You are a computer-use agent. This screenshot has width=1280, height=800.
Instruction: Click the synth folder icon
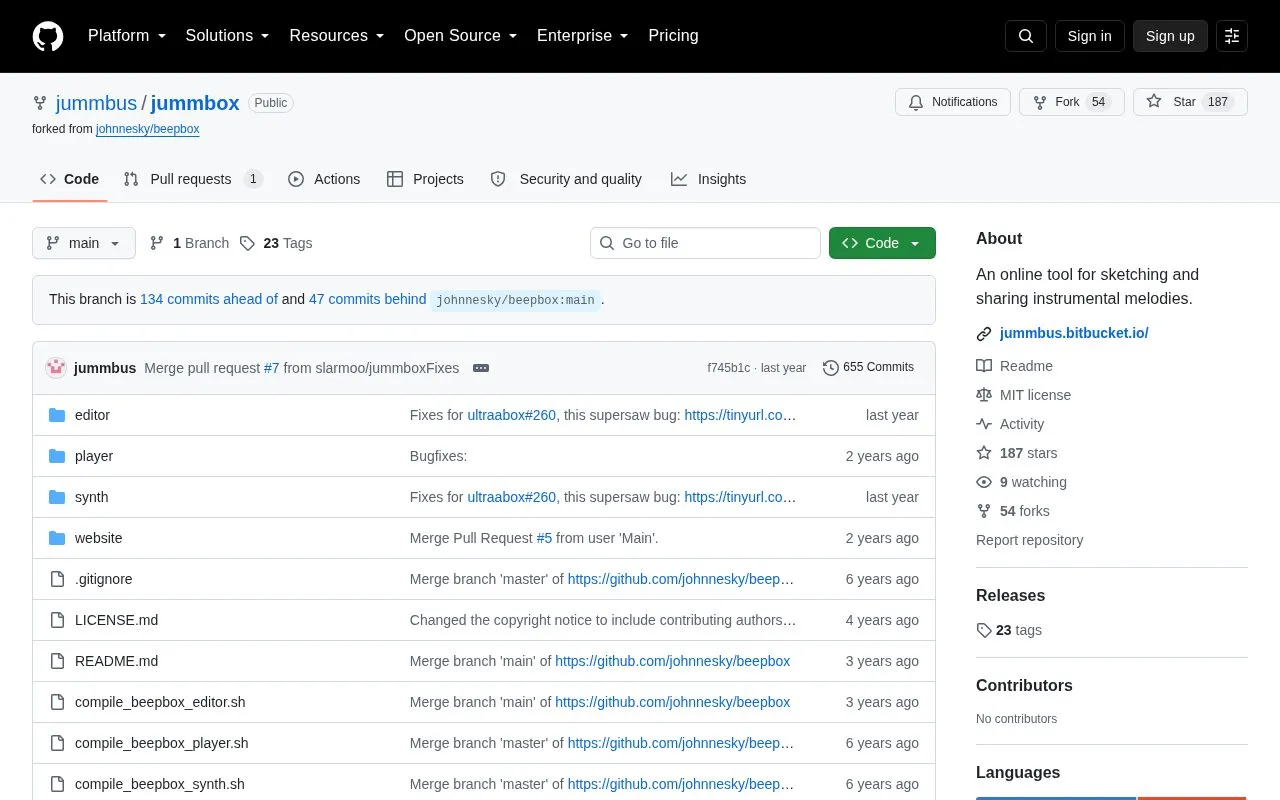click(x=57, y=497)
